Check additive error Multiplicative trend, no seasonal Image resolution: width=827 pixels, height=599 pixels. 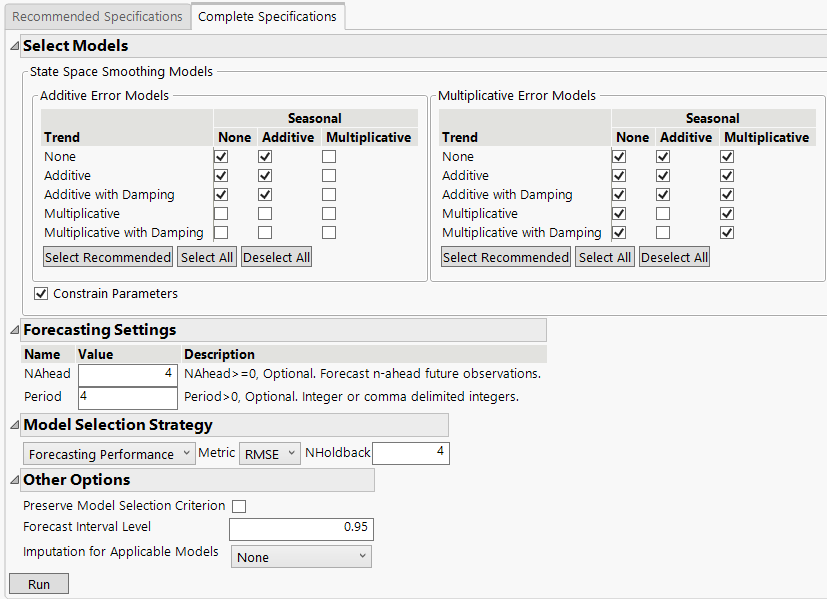[x=221, y=214]
